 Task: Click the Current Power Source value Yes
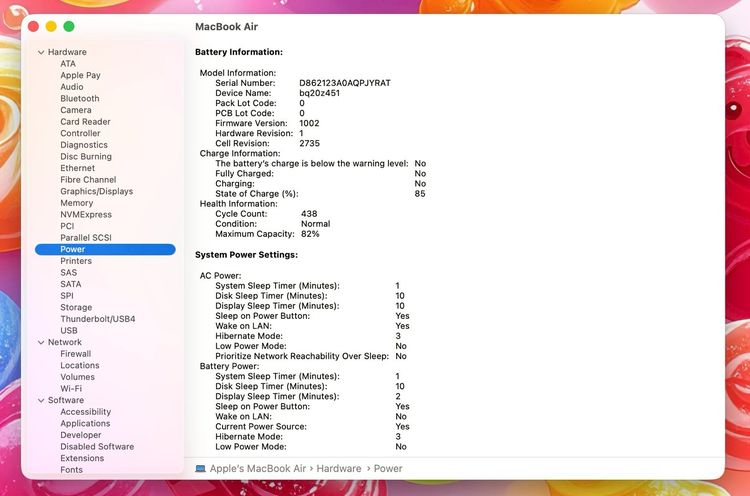[402, 427]
